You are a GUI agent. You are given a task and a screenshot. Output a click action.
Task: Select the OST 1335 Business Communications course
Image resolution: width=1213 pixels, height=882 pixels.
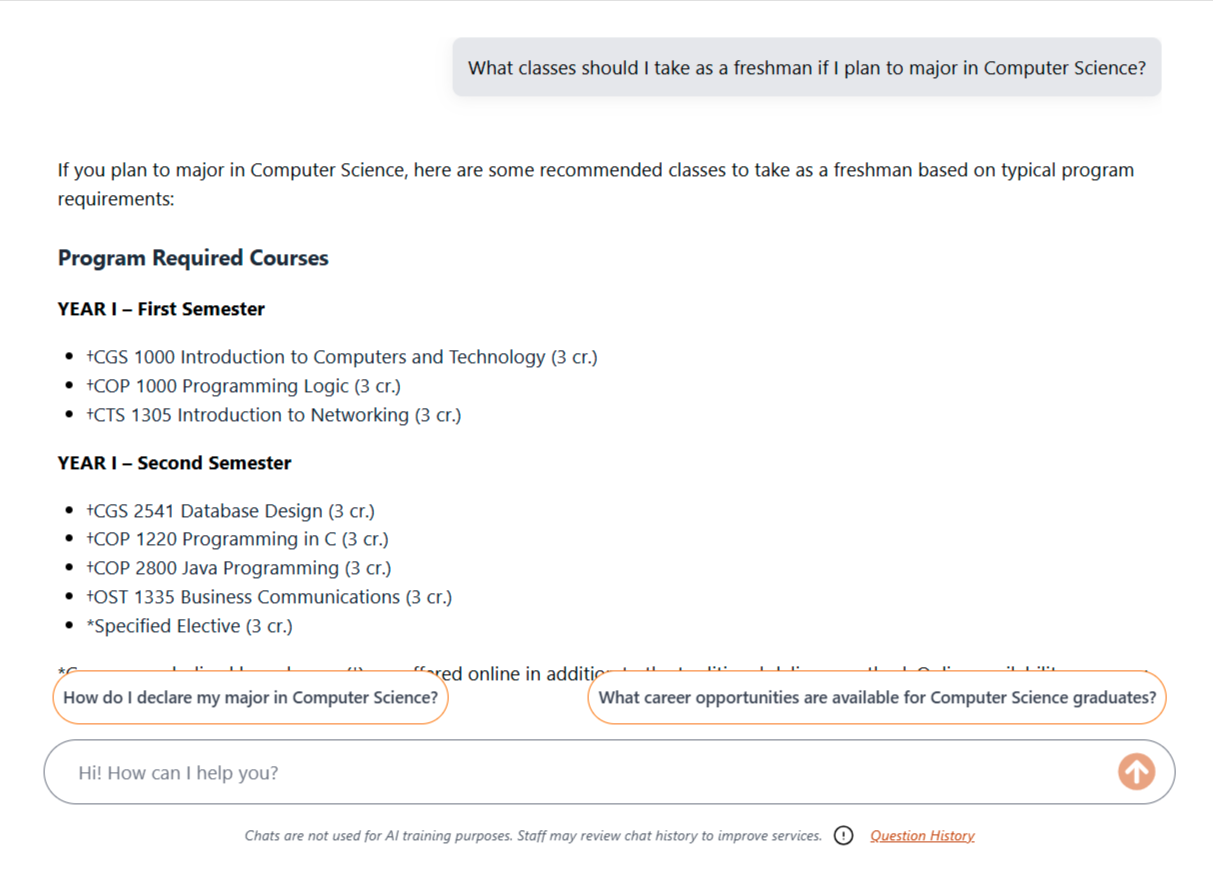pos(268,596)
